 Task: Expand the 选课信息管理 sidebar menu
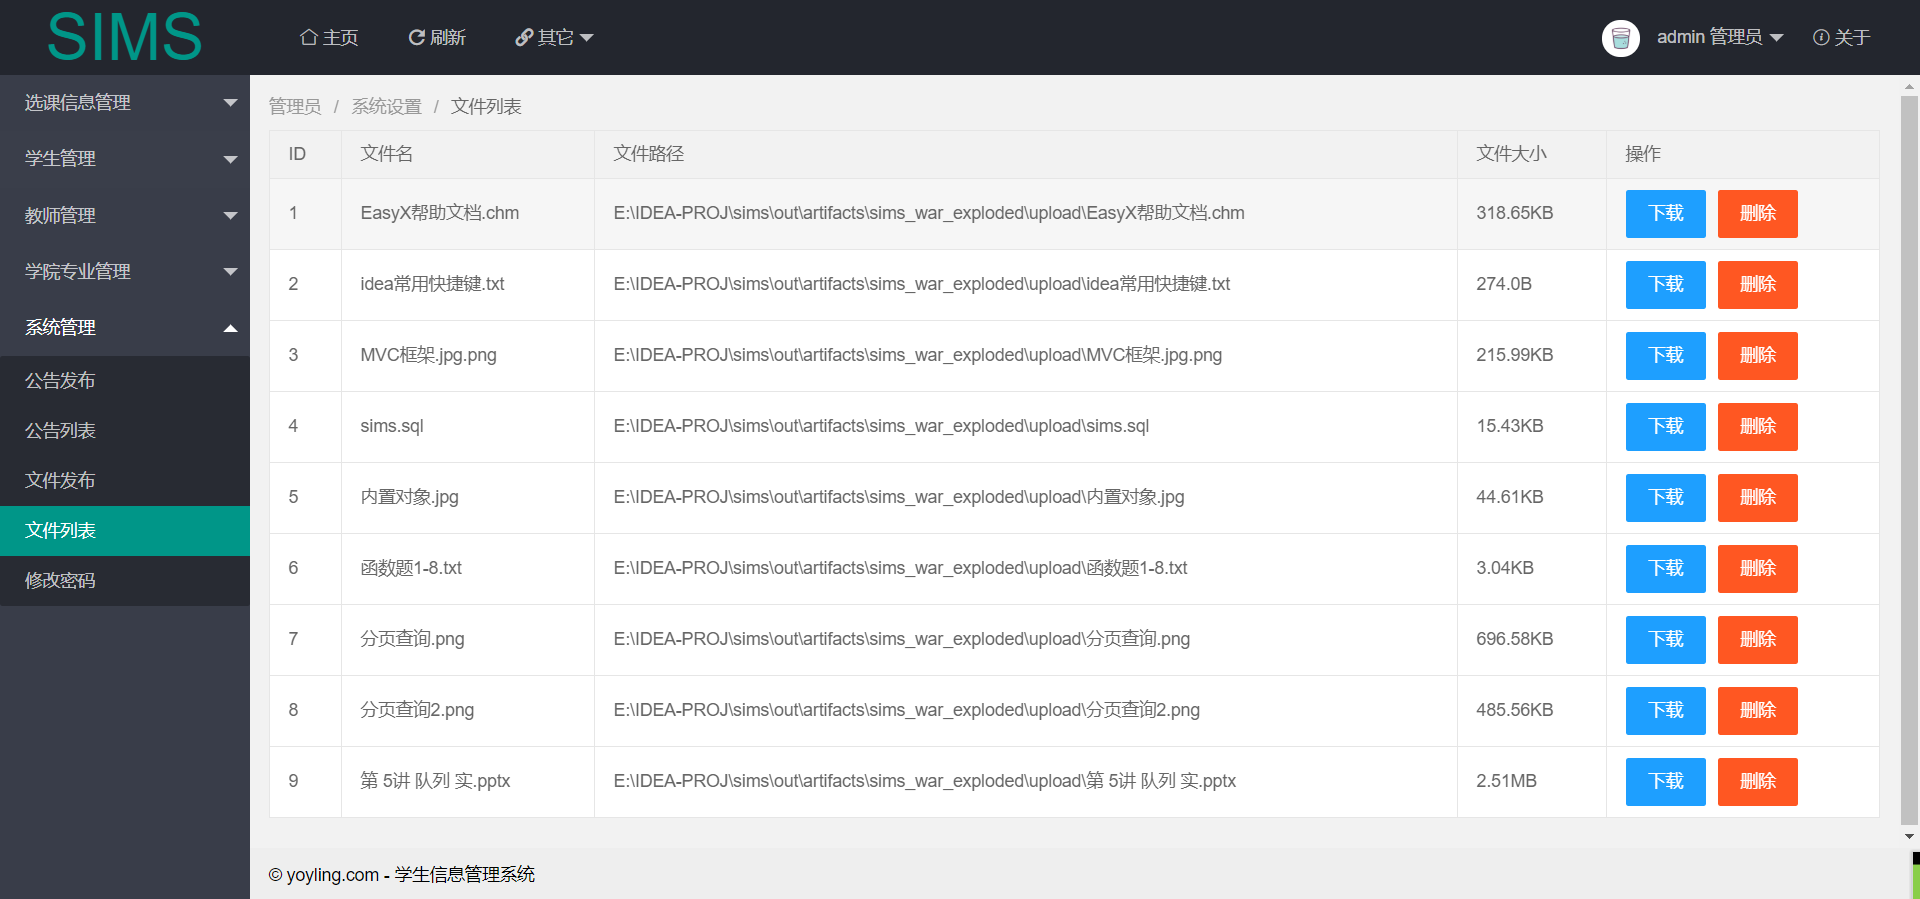pos(125,103)
